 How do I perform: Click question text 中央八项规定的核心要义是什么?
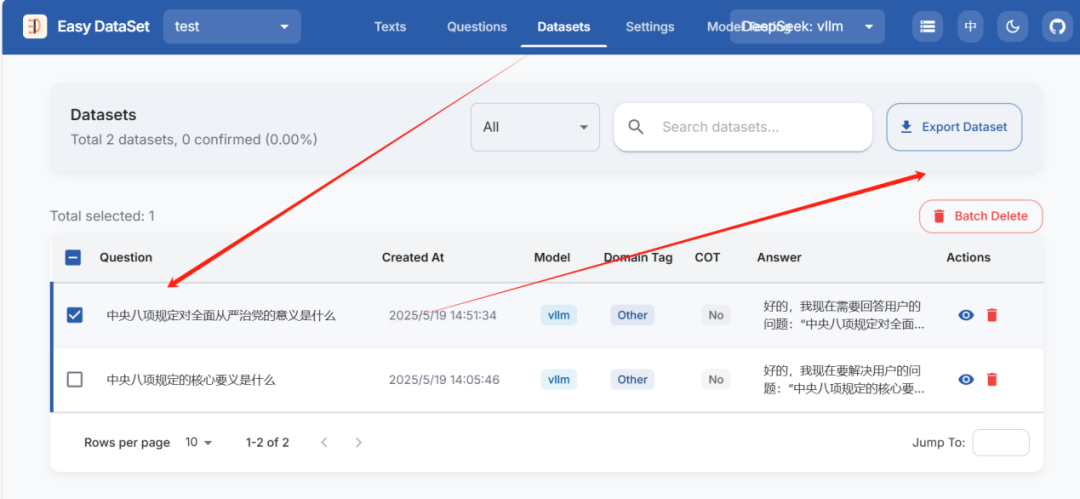tap(191, 380)
